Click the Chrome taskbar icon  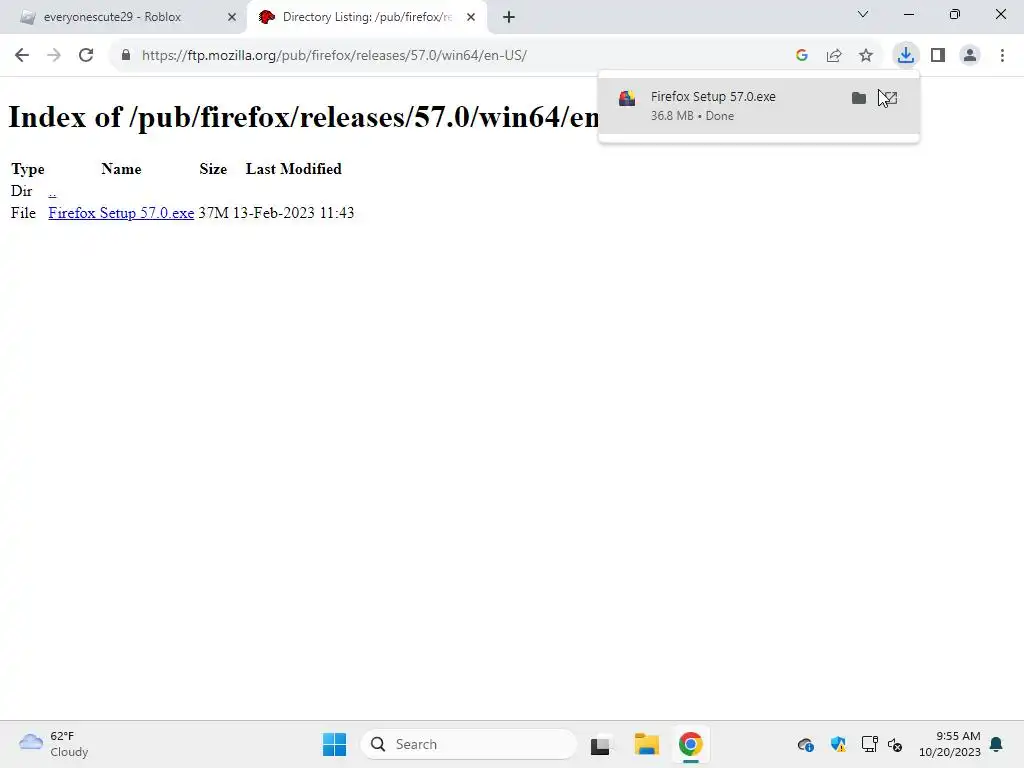click(x=690, y=744)
